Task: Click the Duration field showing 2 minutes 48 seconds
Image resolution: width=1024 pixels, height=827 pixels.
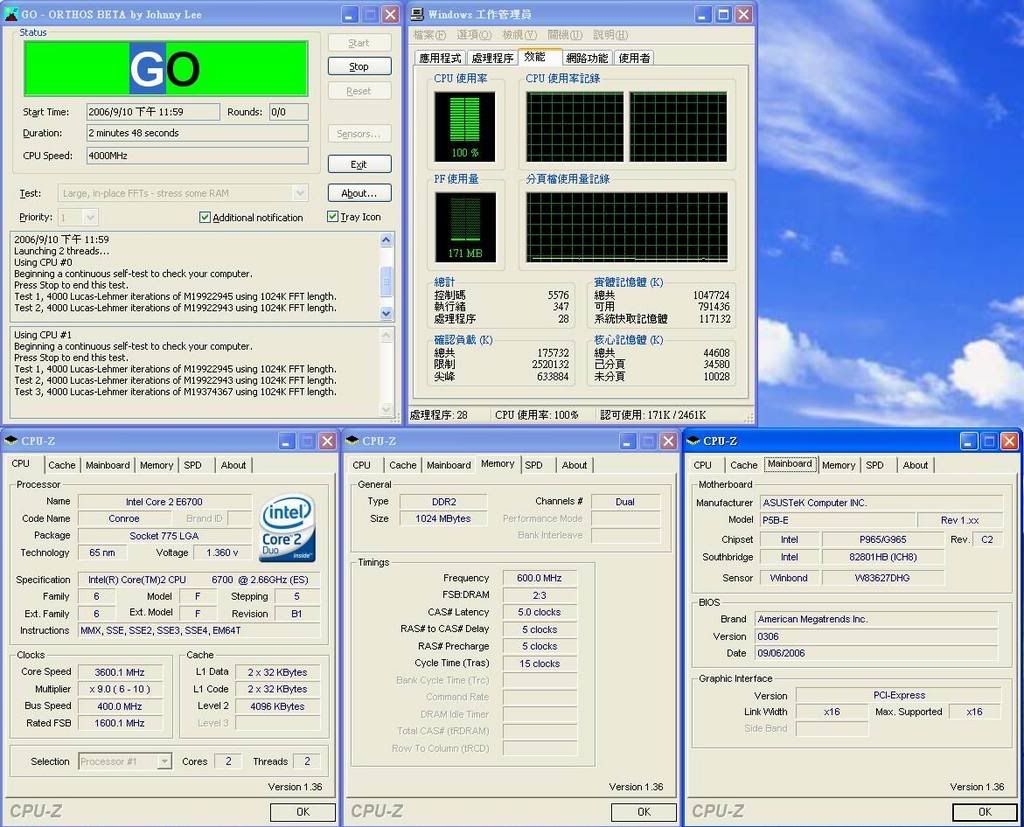Action: 197,133
